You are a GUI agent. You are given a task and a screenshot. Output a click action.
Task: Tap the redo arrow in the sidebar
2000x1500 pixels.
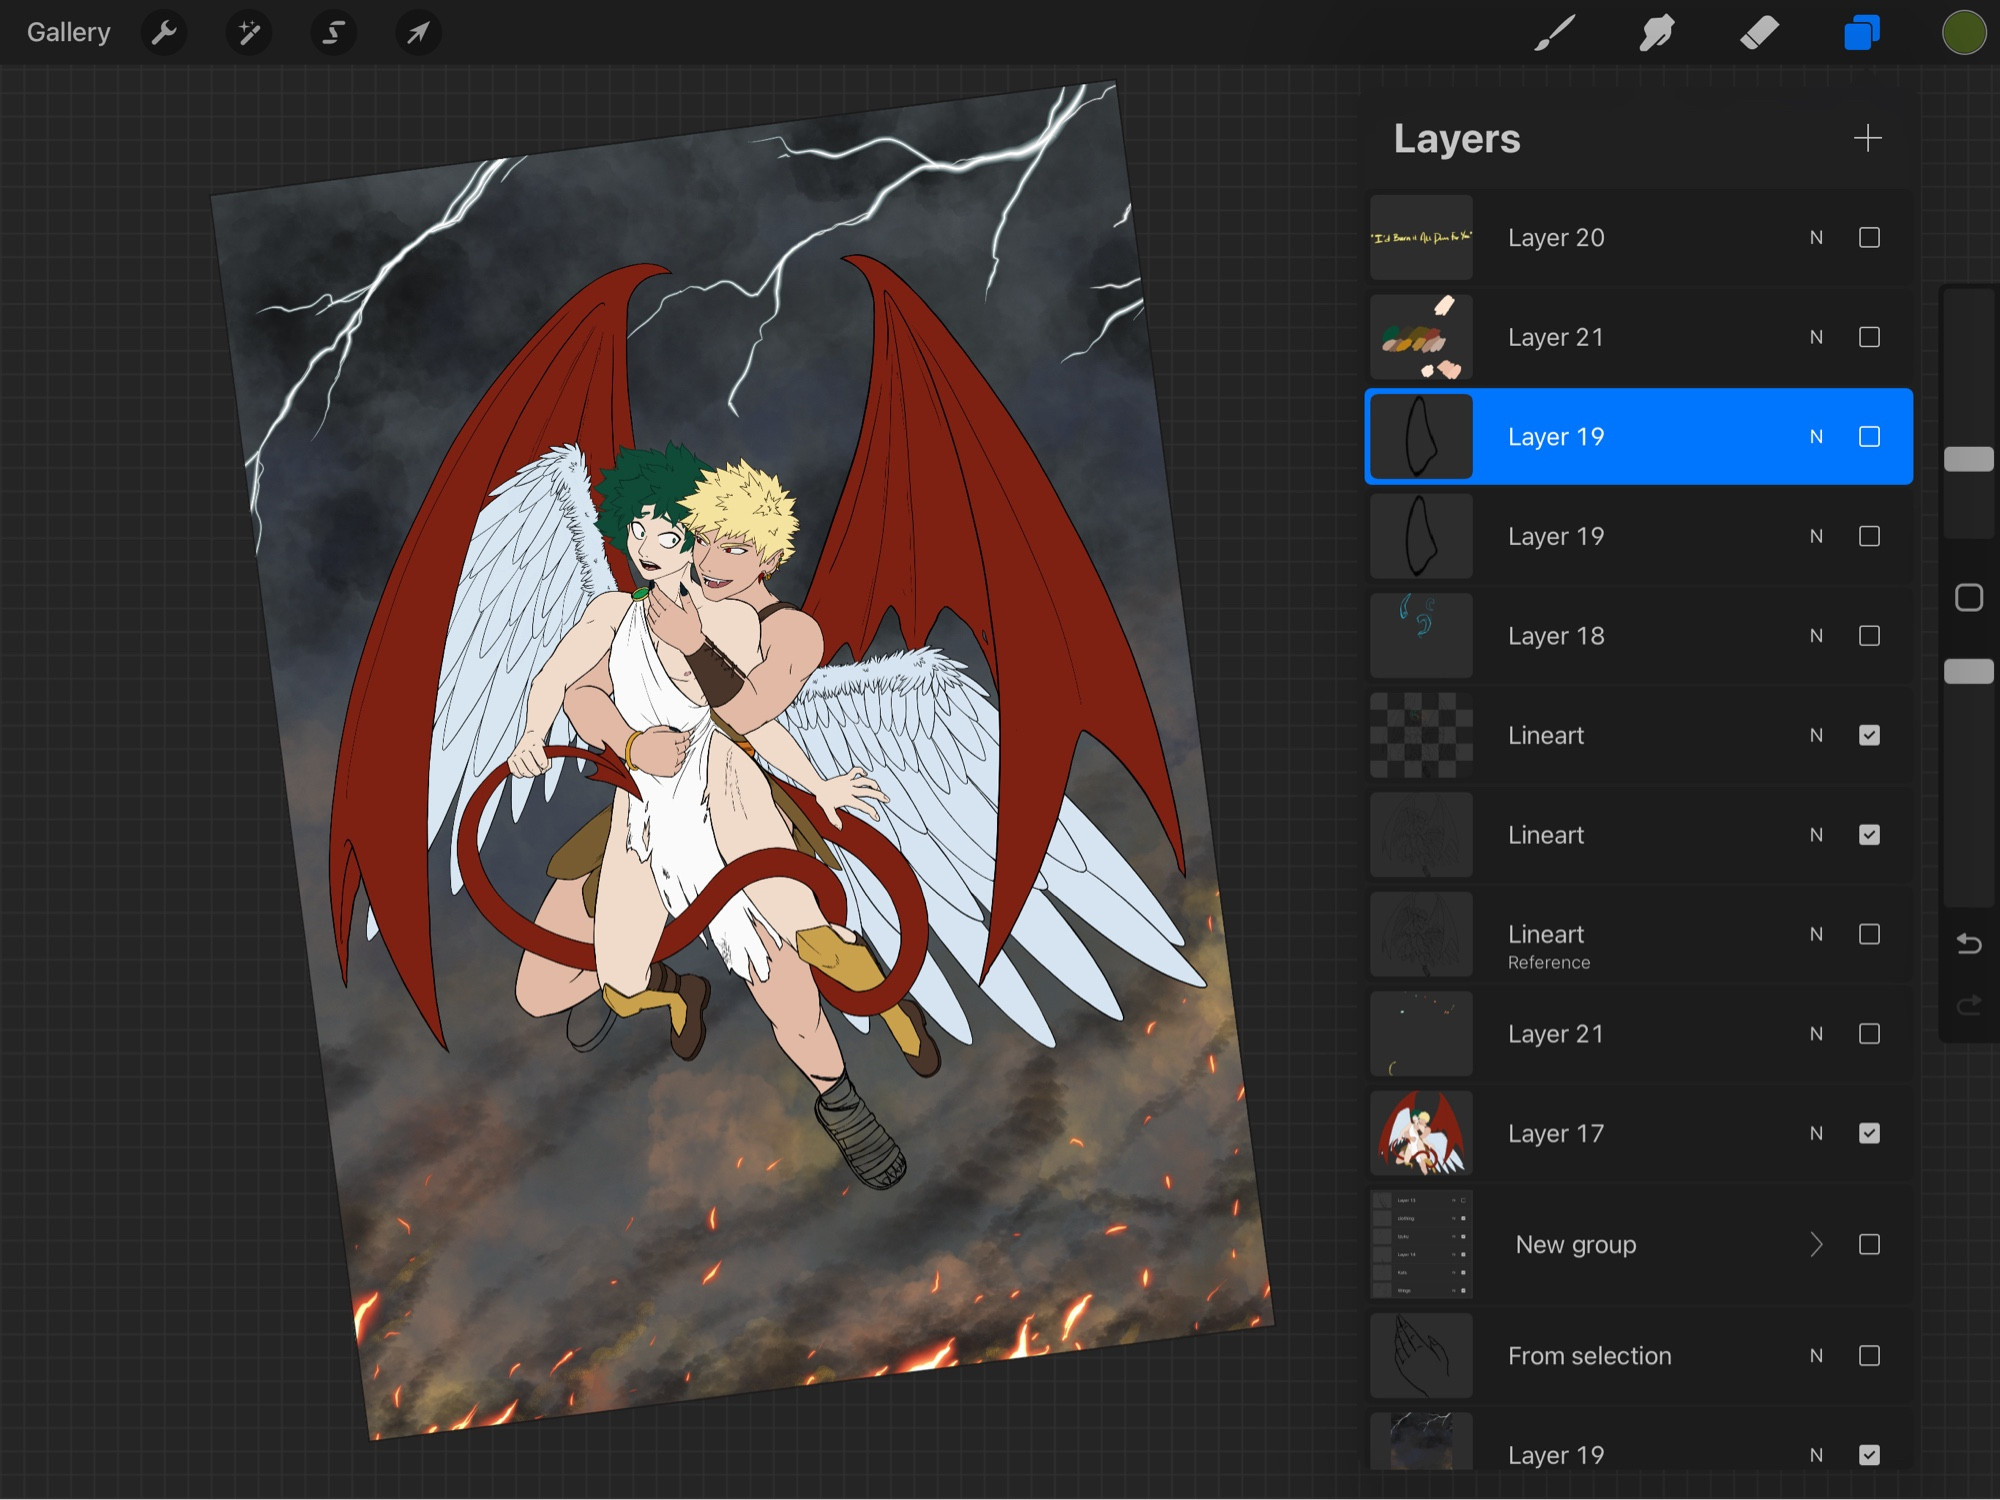tap(1969, 1004)
